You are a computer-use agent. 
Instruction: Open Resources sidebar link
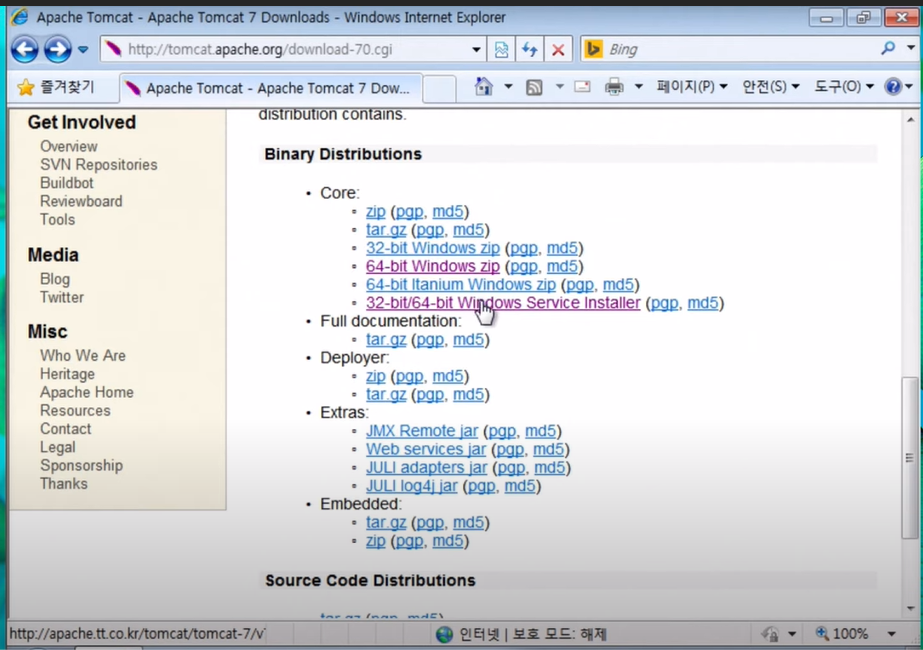(75, 410)
